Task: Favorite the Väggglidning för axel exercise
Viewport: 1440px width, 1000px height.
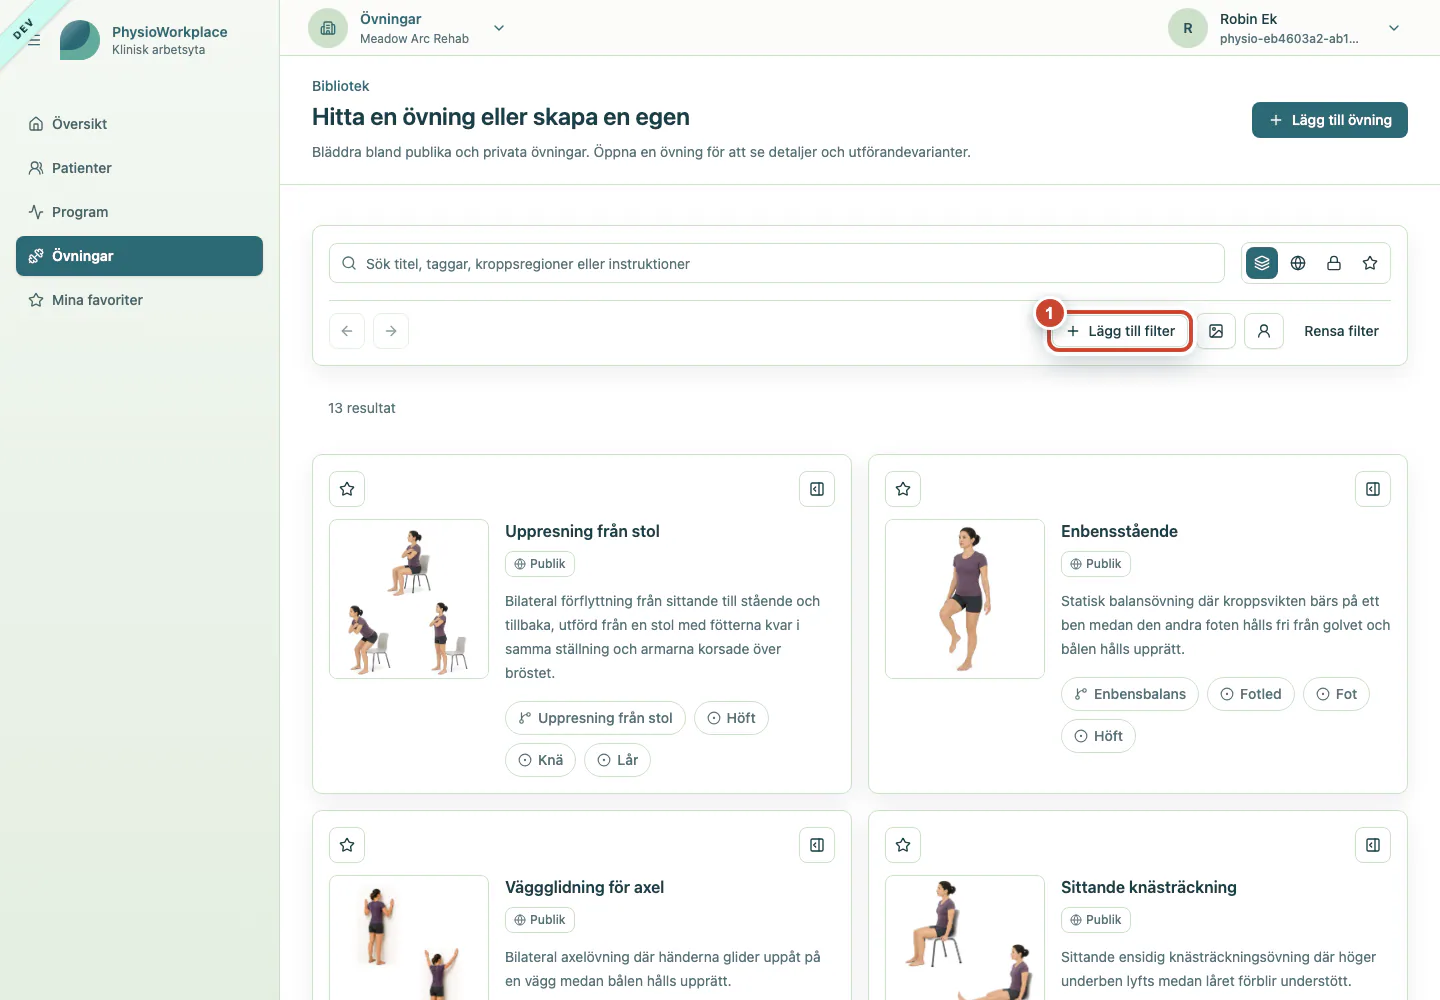Action: (x=347, y=845)
